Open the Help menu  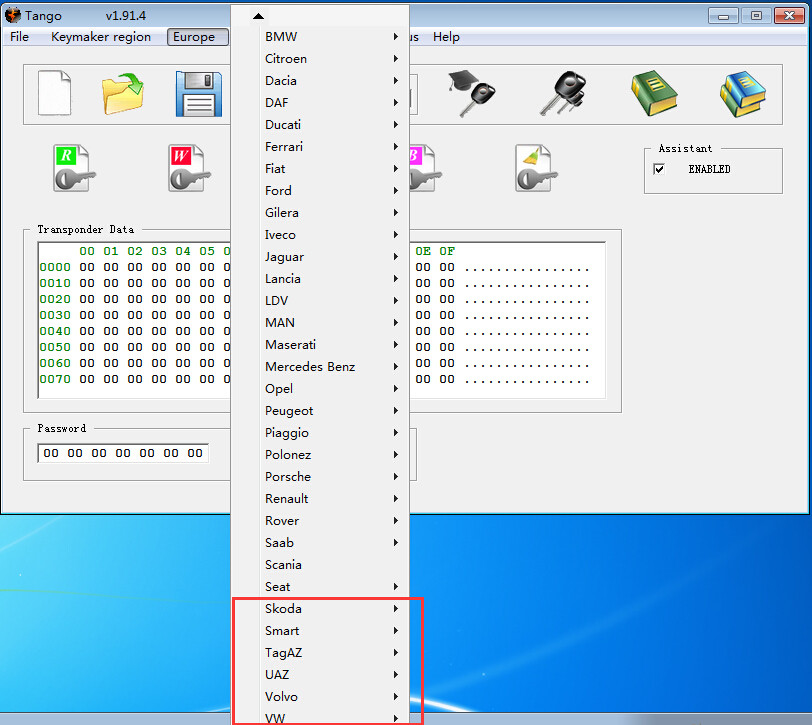click(446, 37)
